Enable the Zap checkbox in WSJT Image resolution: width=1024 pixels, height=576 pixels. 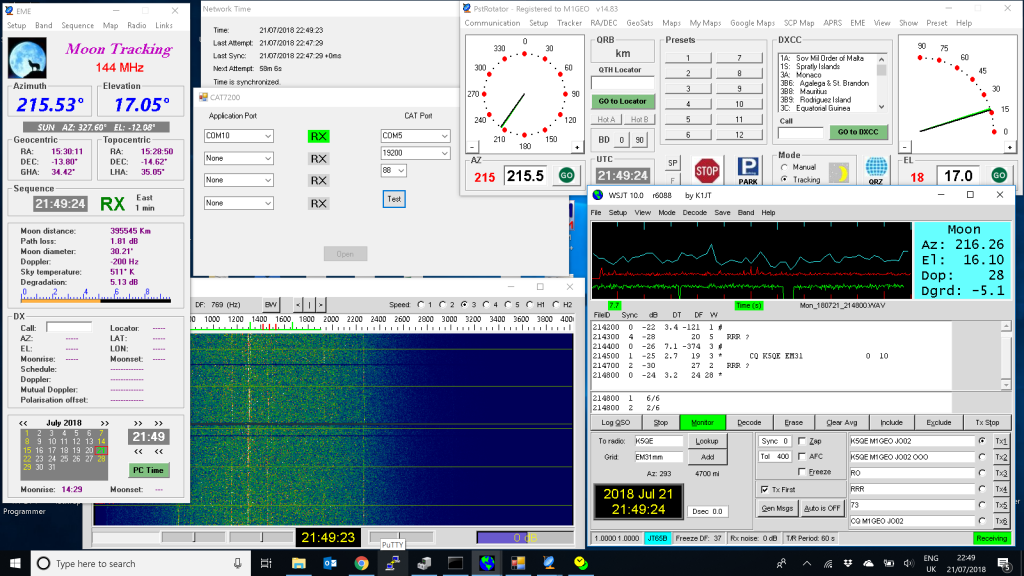[802, 441]
